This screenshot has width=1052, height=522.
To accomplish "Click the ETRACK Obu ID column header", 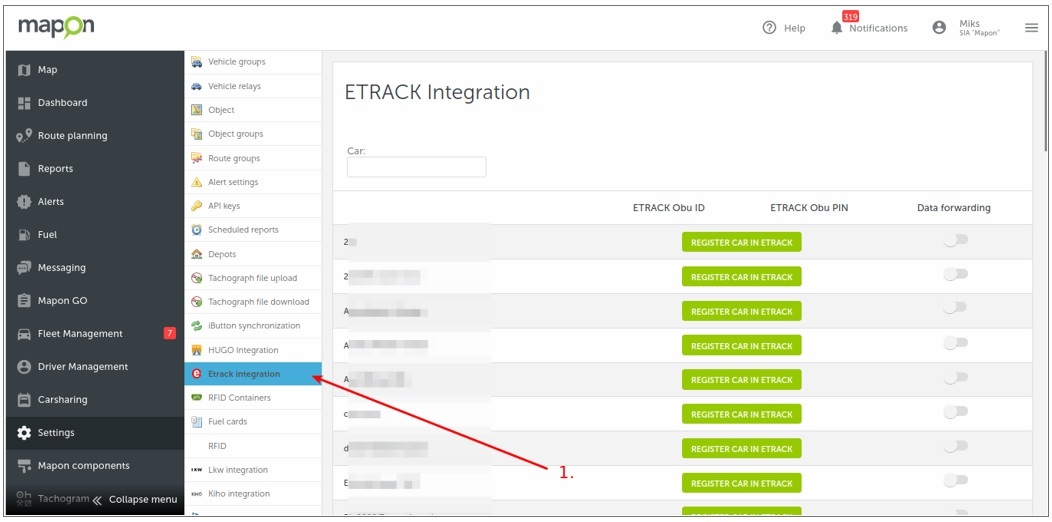I will (x=668, y=208).
